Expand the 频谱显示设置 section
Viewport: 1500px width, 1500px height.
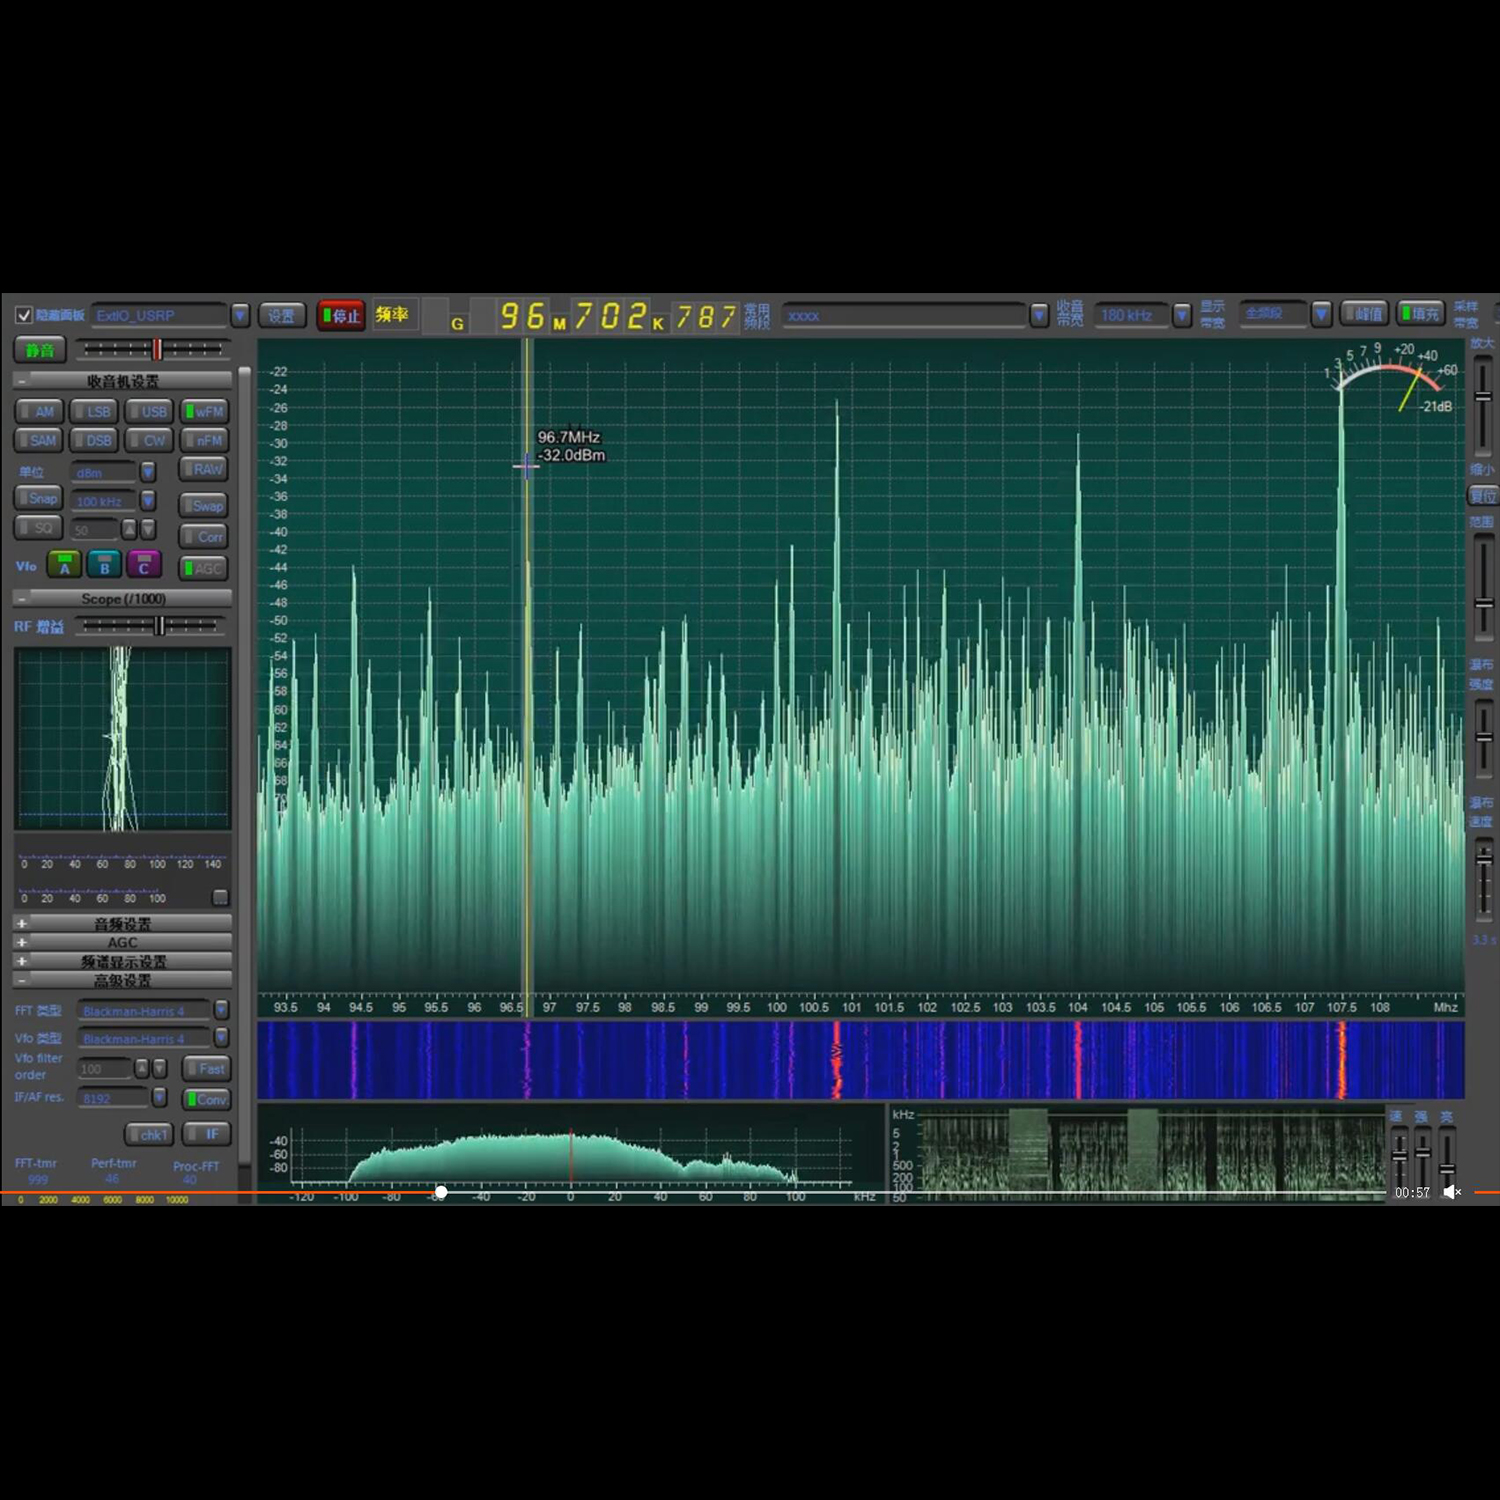122,961
